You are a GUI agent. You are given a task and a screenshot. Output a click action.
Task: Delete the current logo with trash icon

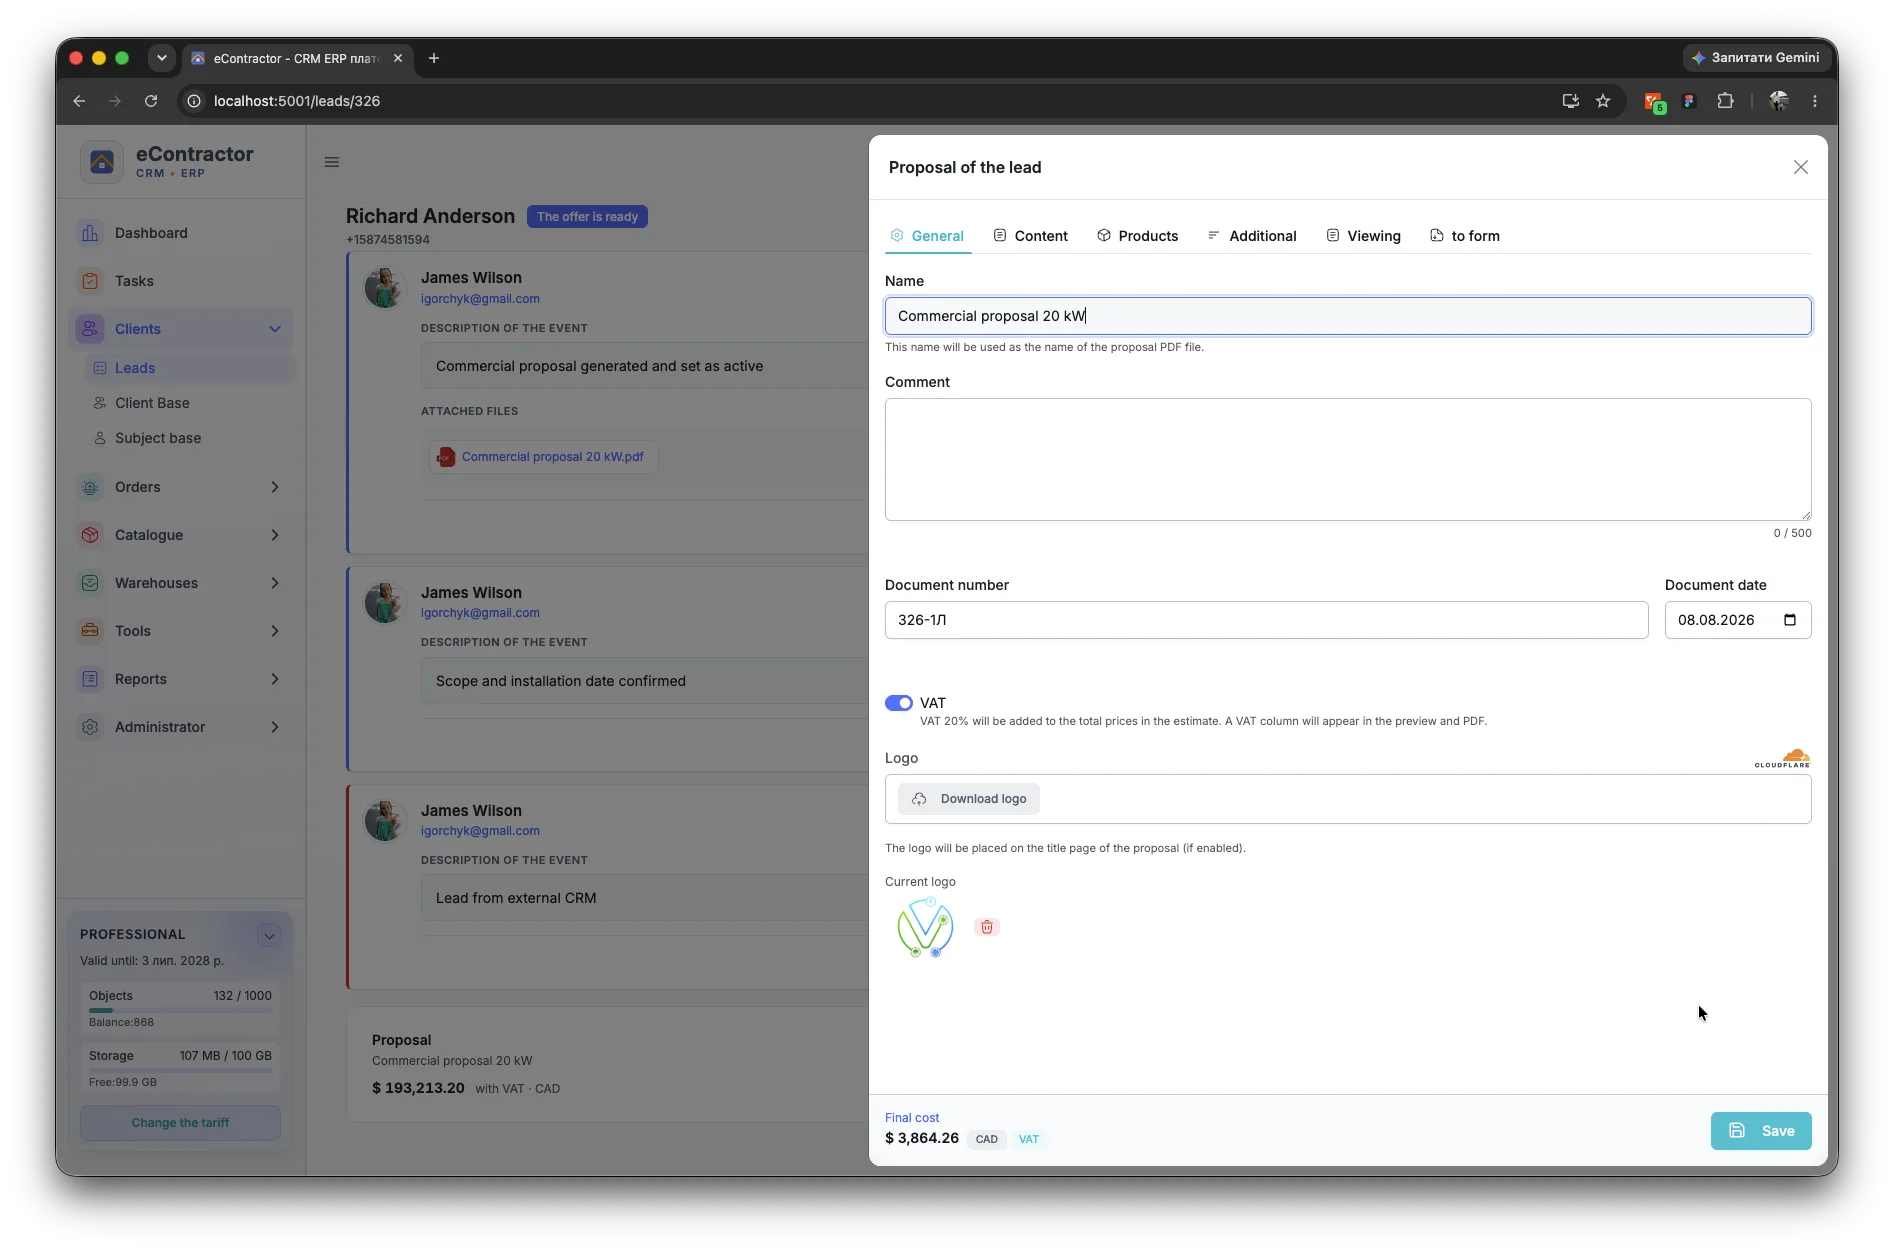point(987,927)
